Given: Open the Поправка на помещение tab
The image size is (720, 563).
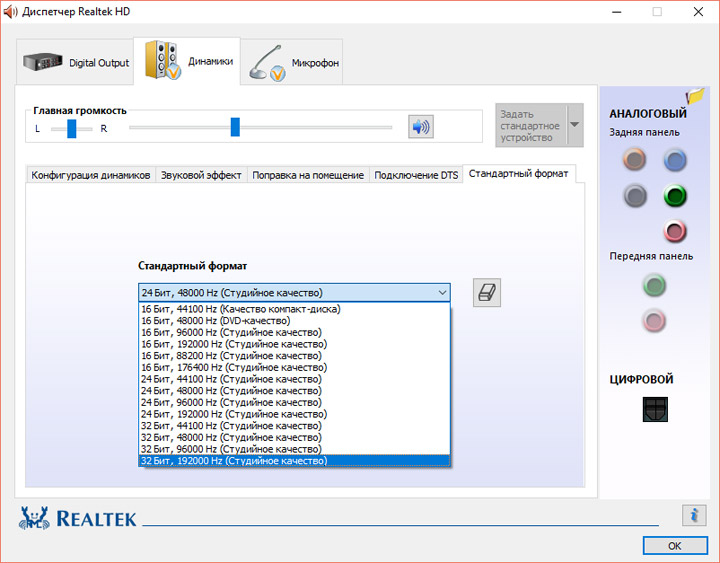Looking at the screenshot, I should (x=308, y=175).
